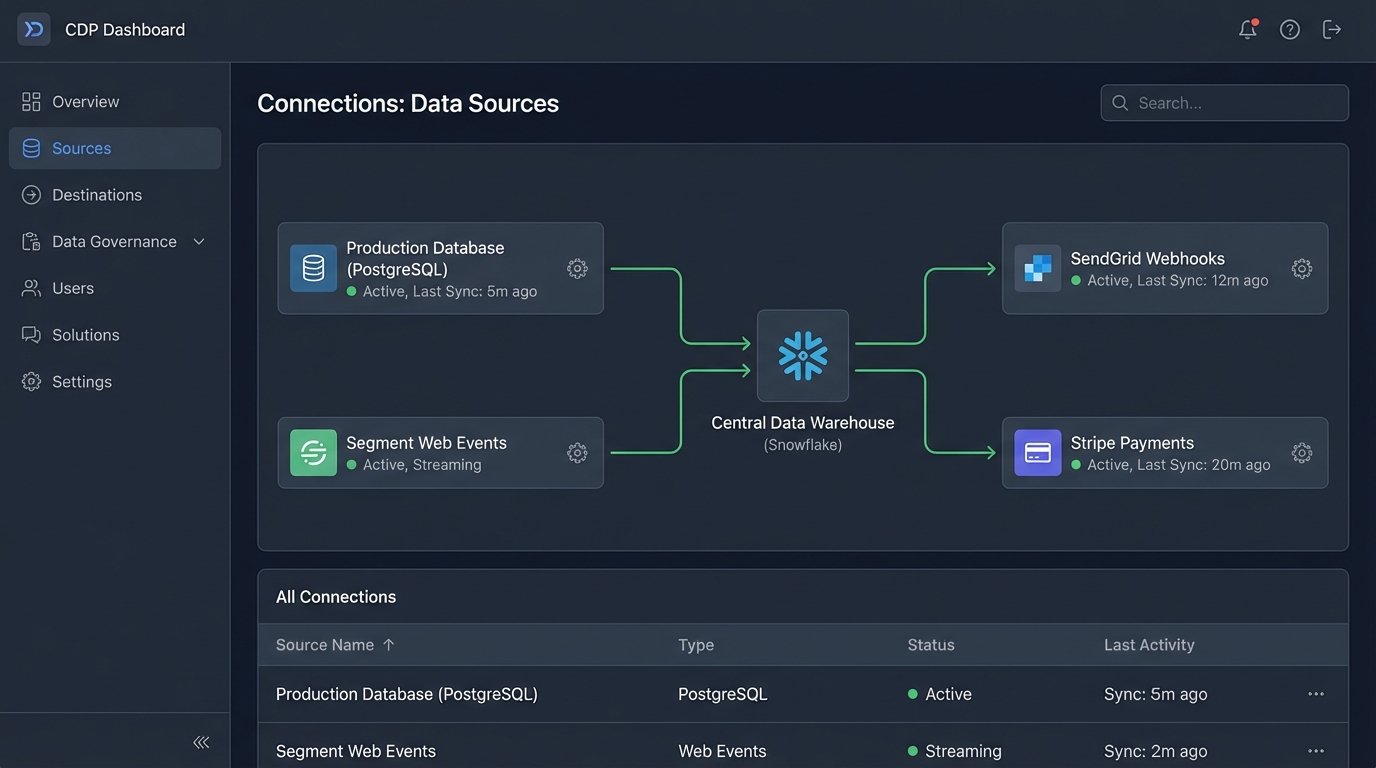Collapse the sidebar with double chevron
The image size is (1376, 768).
point(201,742)
